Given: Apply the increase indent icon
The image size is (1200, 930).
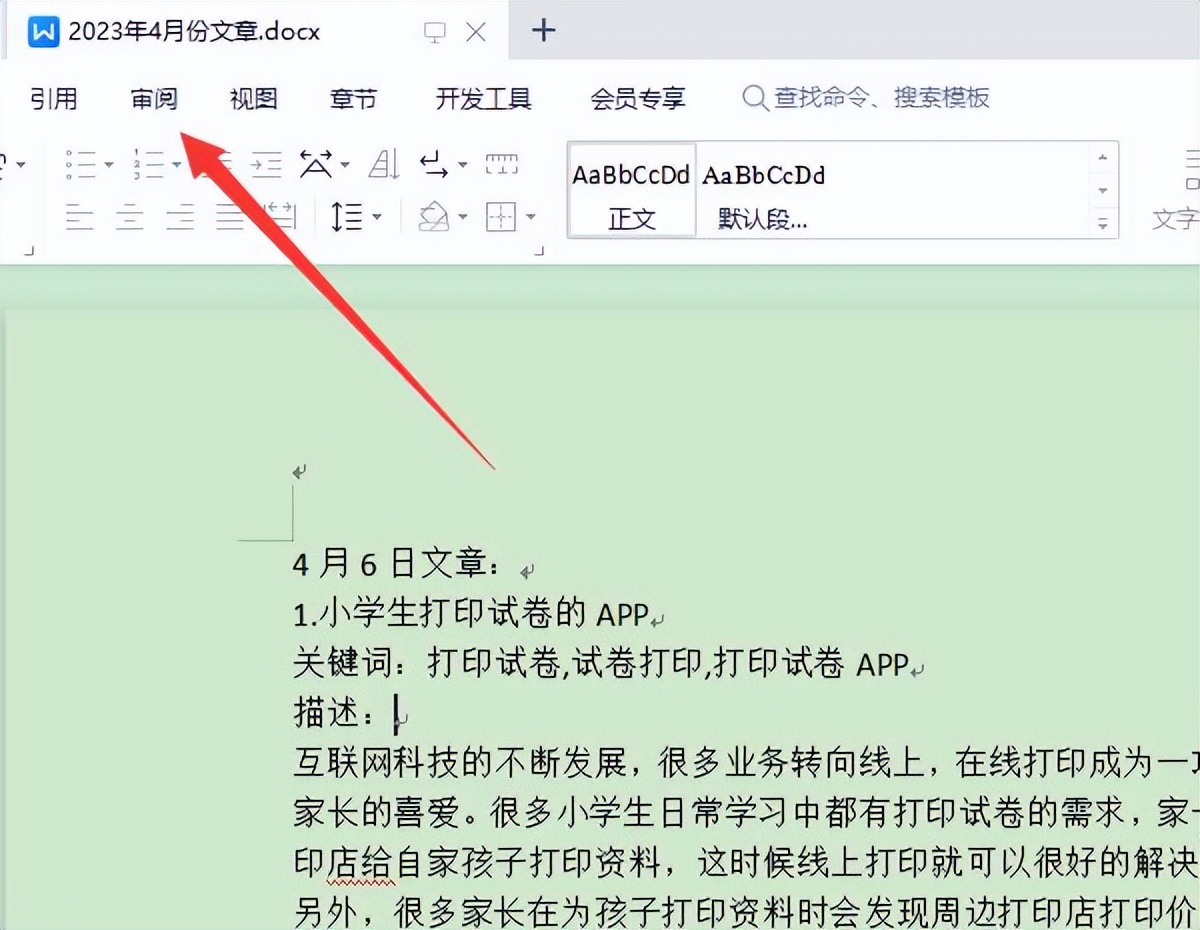Looking at the screenshot, I should [266, 163].
